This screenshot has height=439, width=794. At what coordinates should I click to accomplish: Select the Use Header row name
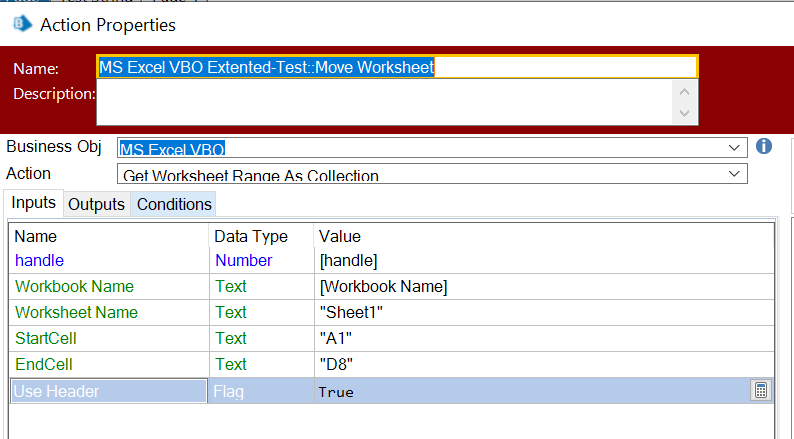point(108,391)
